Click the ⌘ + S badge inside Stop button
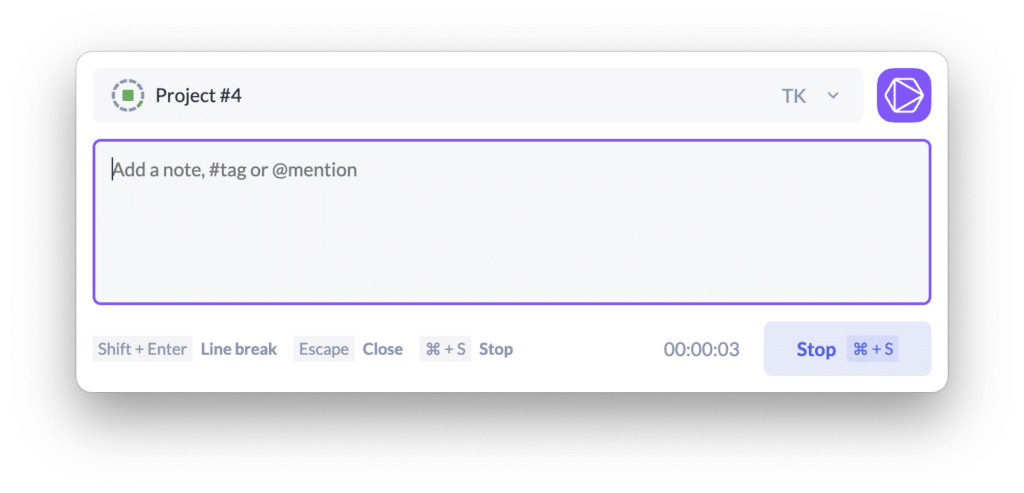Image resolution: width=1024 pixels, height=493 pixels. [x=872, y=349]
